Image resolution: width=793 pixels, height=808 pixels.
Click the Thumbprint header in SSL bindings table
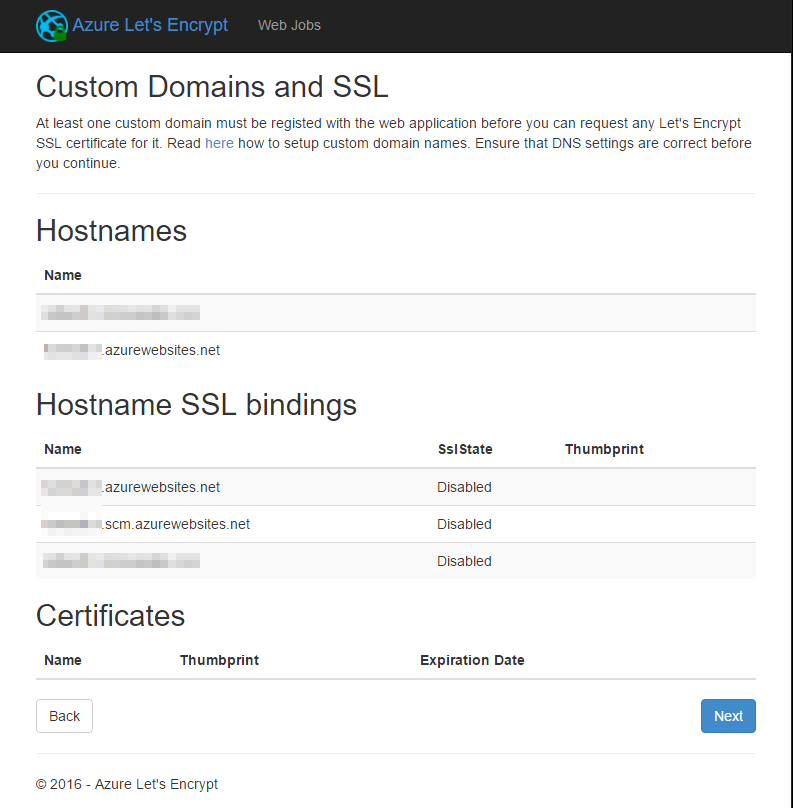click(x=604, y=449)
